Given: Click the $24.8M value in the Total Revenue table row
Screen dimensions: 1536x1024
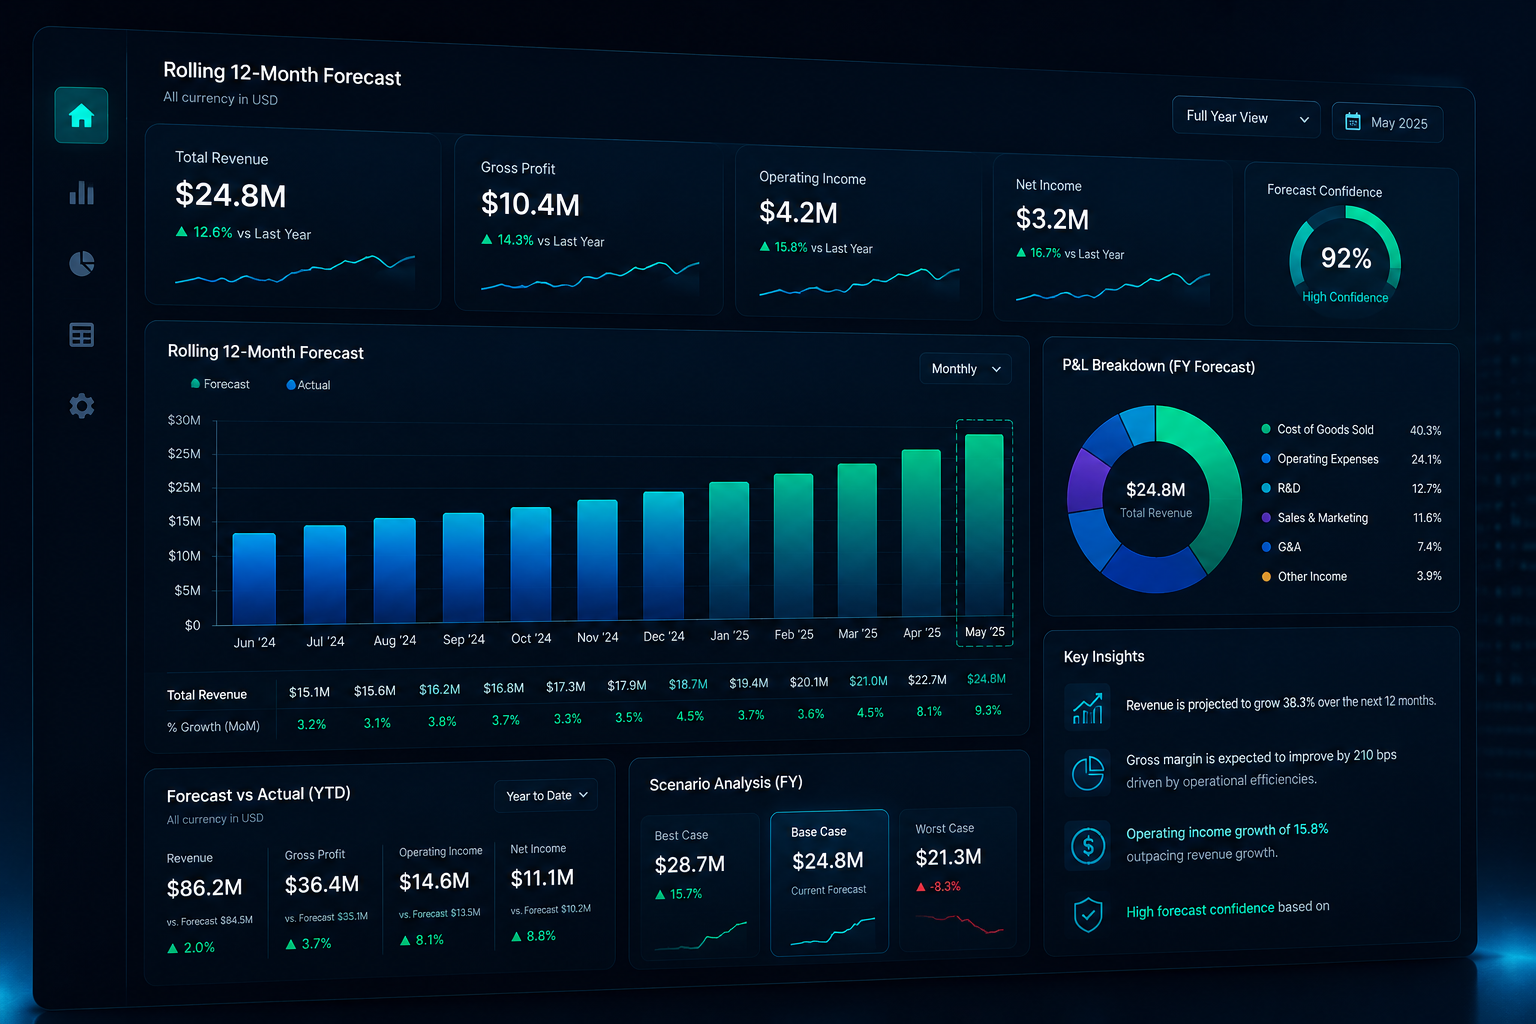Looking at the screenshot, I should click(x=986, y=679).
